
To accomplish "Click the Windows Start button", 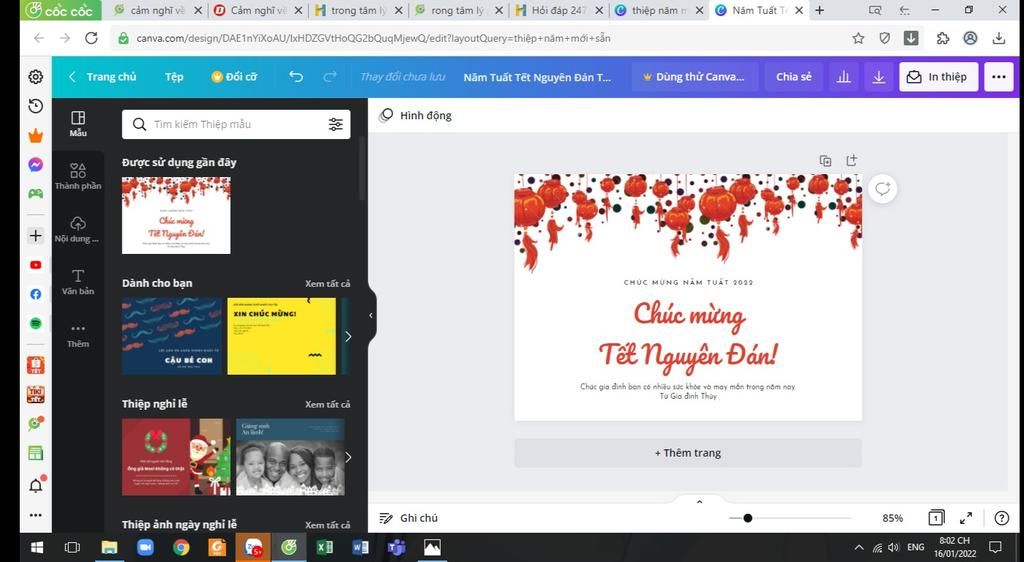I will point(37,547).
